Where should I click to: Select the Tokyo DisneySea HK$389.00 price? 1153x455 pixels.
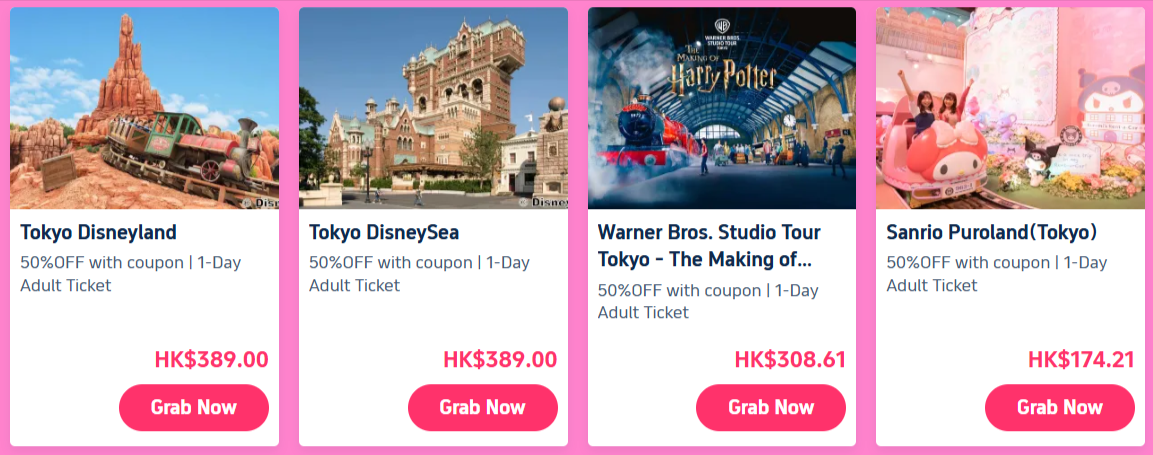[x=500, y=360]
